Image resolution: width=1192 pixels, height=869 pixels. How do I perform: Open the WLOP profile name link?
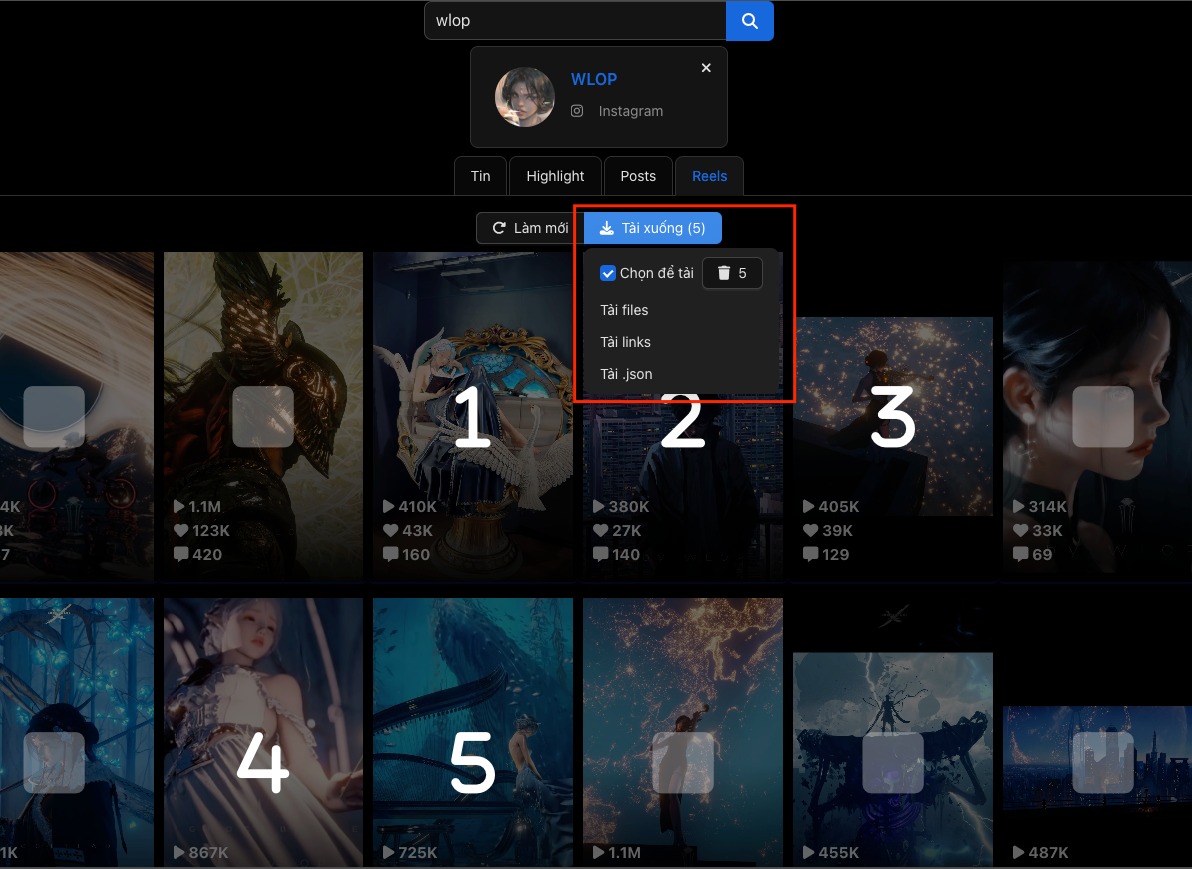[594, 79]
